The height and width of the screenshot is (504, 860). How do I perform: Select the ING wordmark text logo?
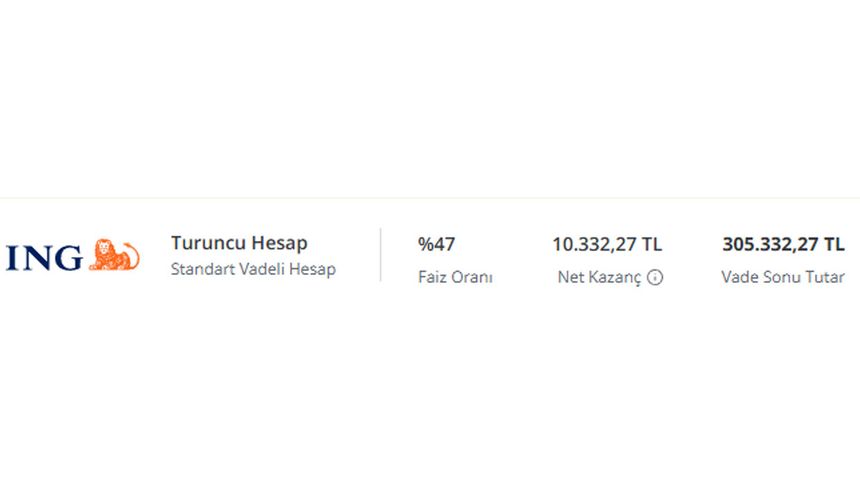pos(44,258)
